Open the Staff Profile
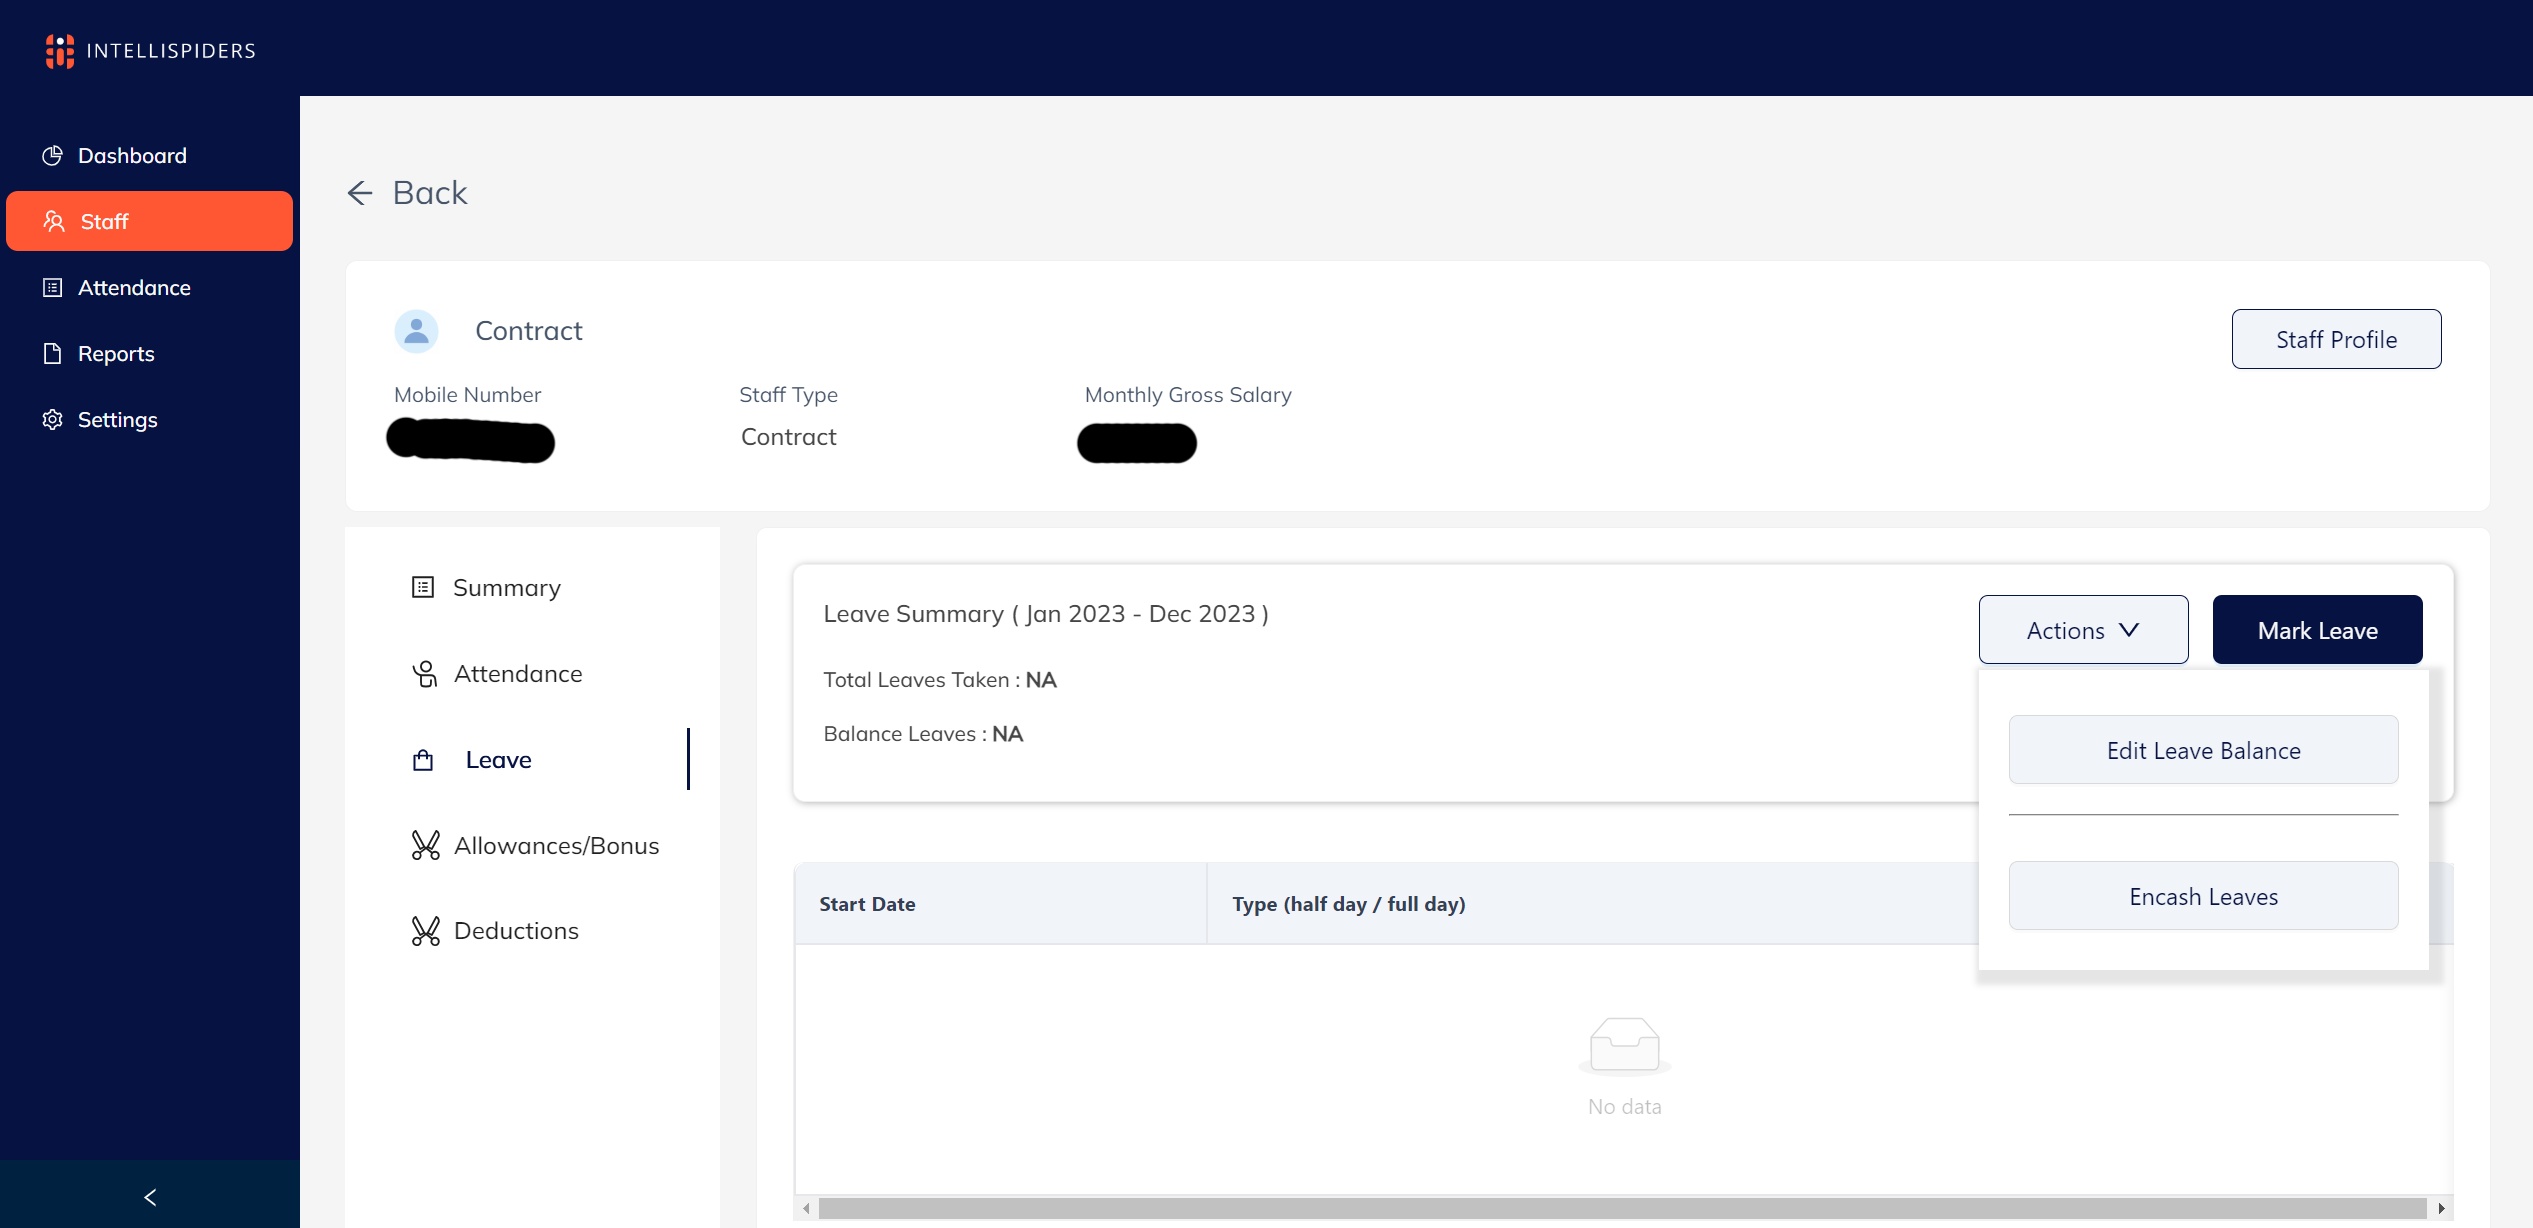2533x1228 pixels. tap(2336, 339)
